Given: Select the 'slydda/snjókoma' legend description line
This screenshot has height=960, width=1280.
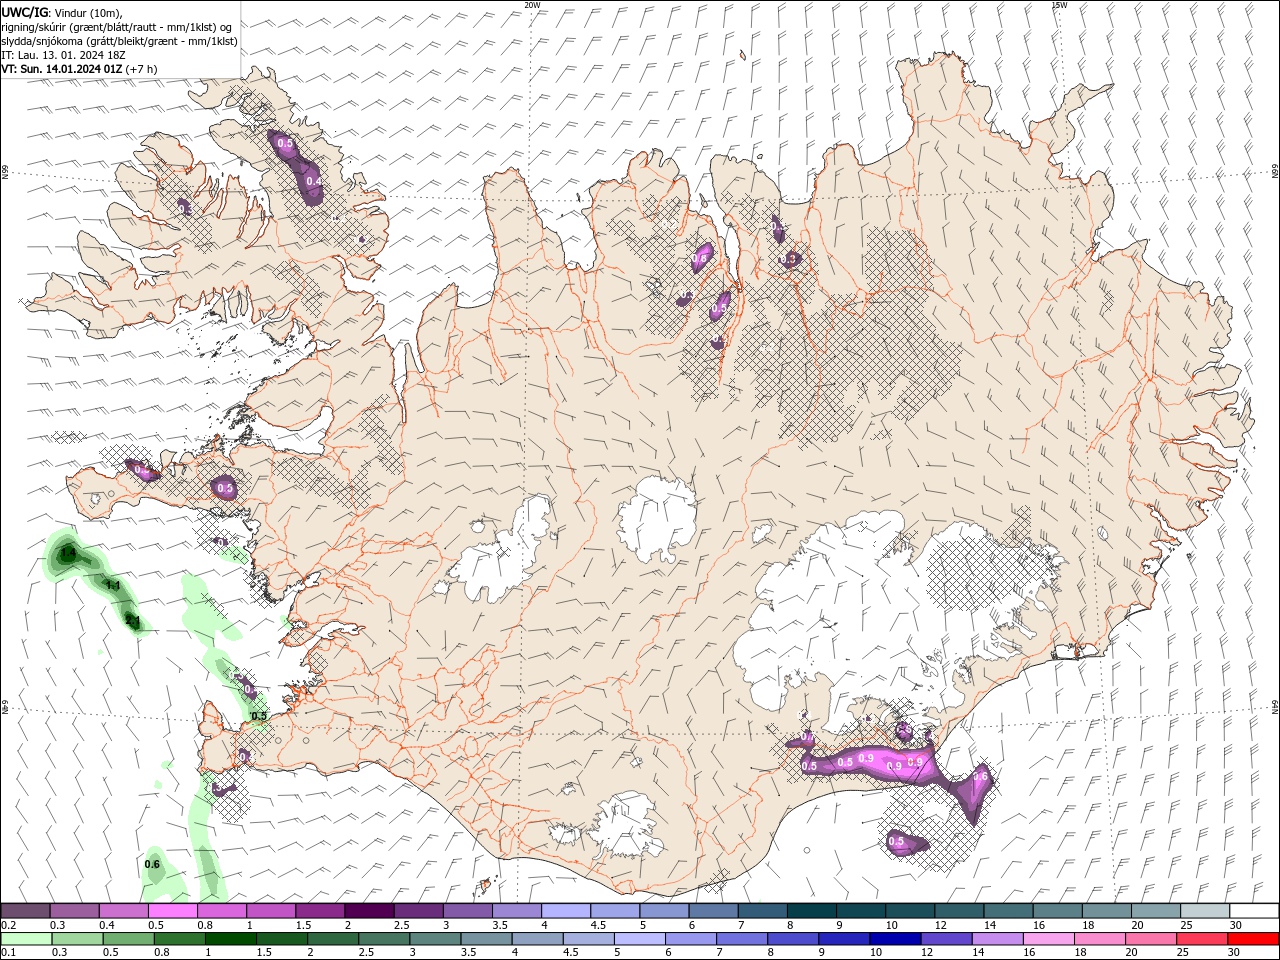Looking at the screenshot, I should click(119, 41).
